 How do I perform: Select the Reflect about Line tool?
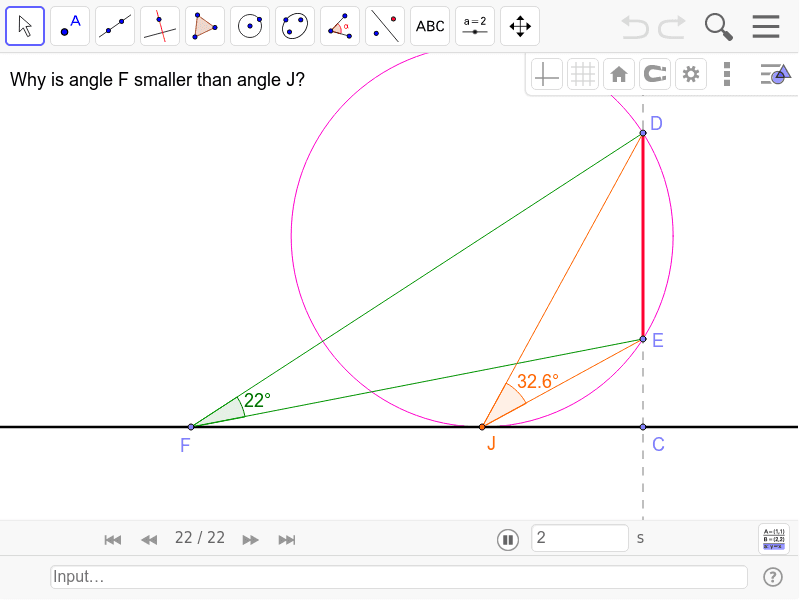384,26
